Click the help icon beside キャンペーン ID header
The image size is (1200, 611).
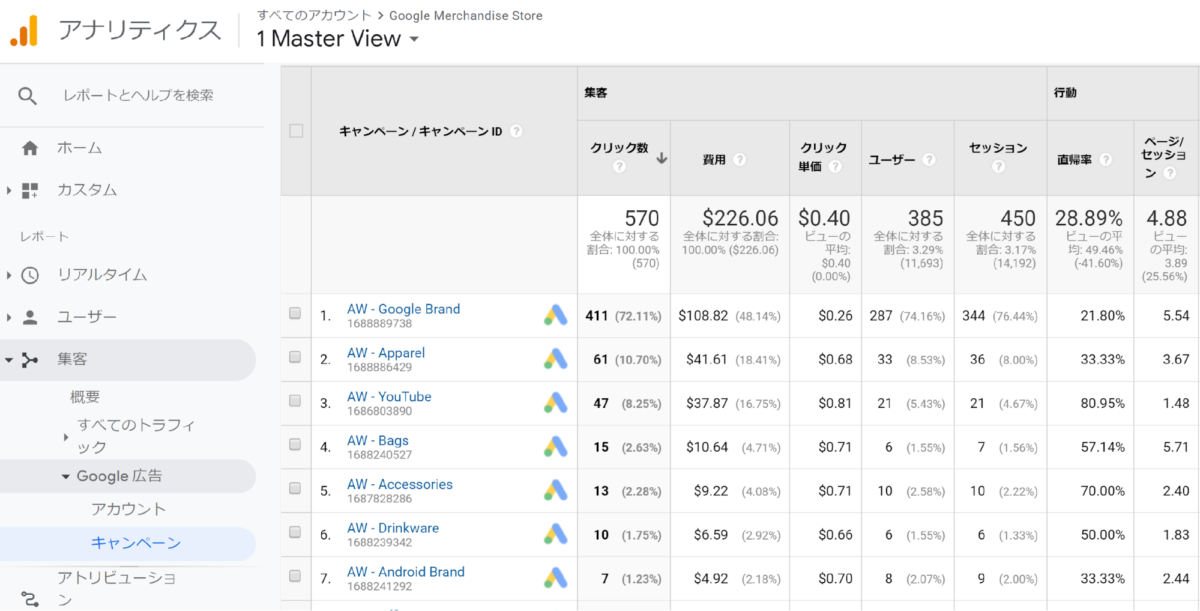coord(516,131)
